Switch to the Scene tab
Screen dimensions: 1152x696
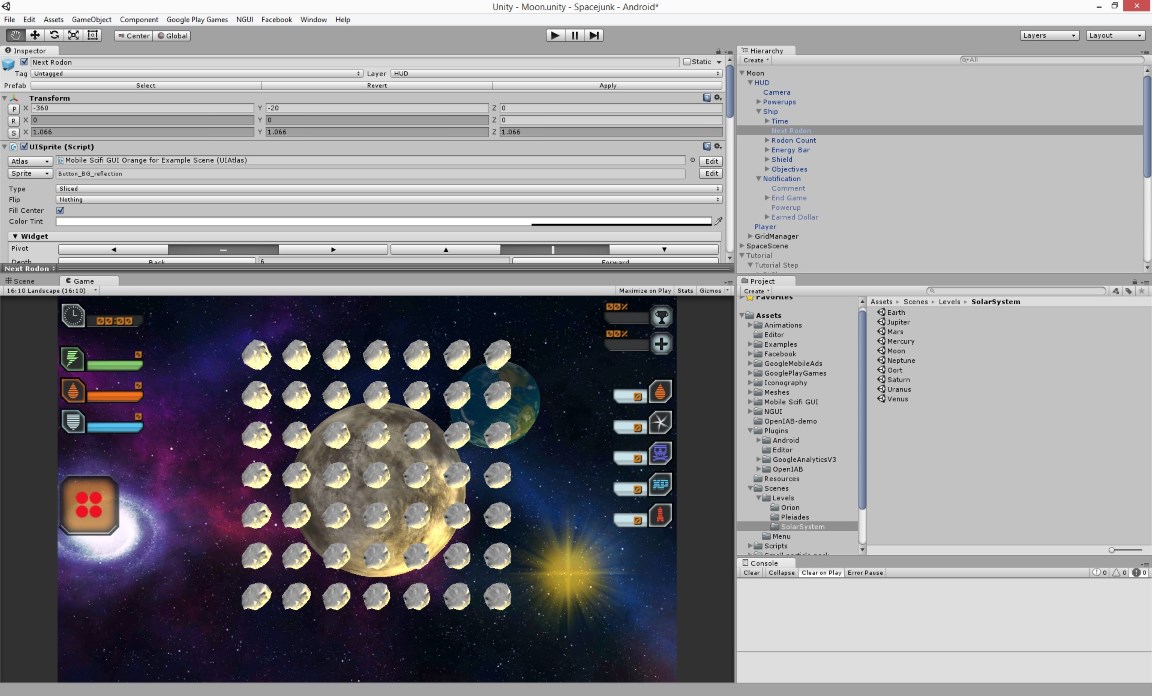pos(20,281)
